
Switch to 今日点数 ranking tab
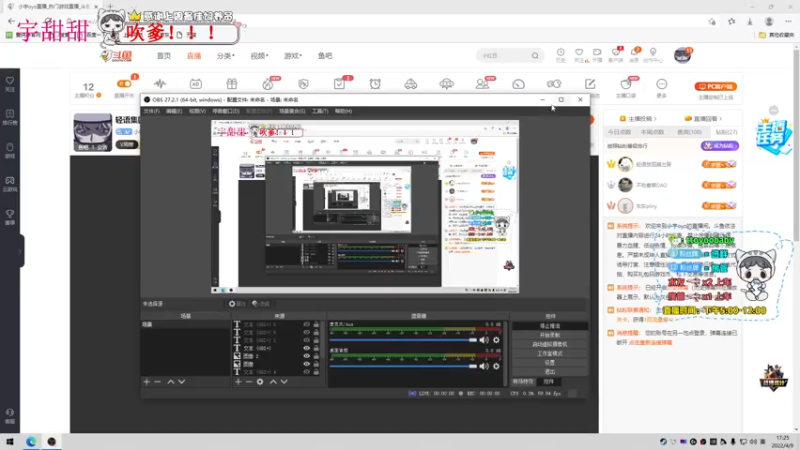pyautogui.click(x=619, y=132)
